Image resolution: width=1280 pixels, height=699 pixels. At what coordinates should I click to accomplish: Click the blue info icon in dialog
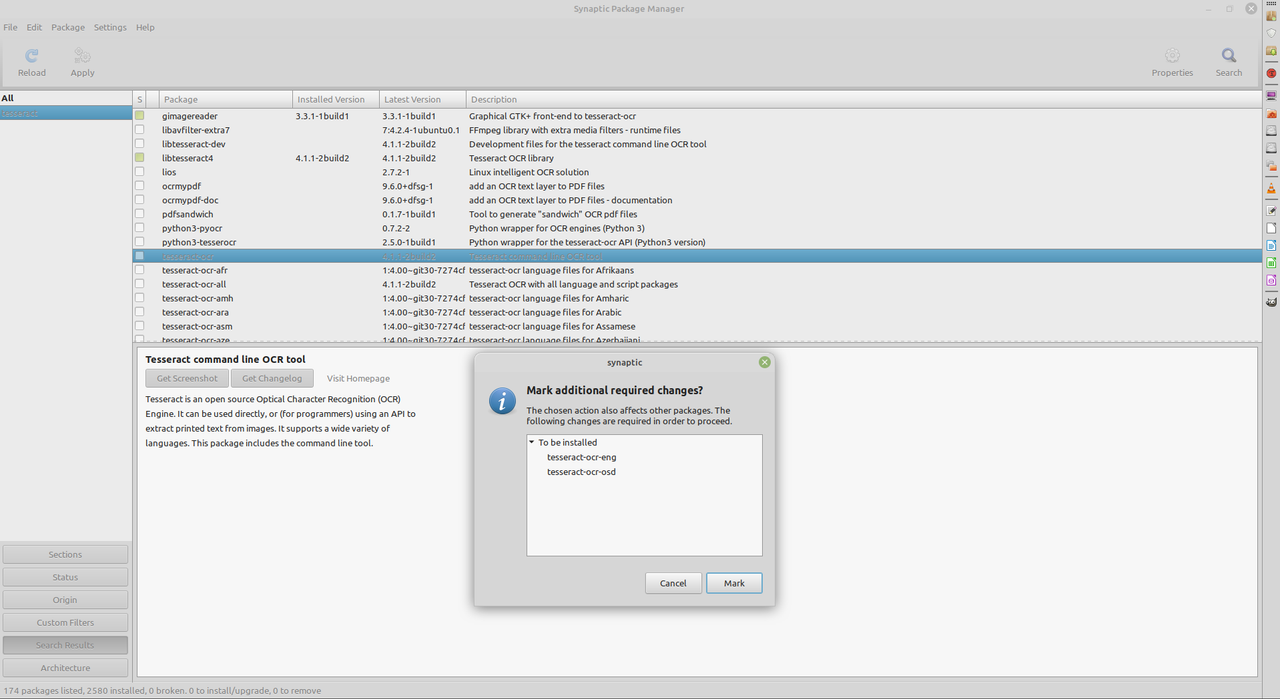click(502, 401)
